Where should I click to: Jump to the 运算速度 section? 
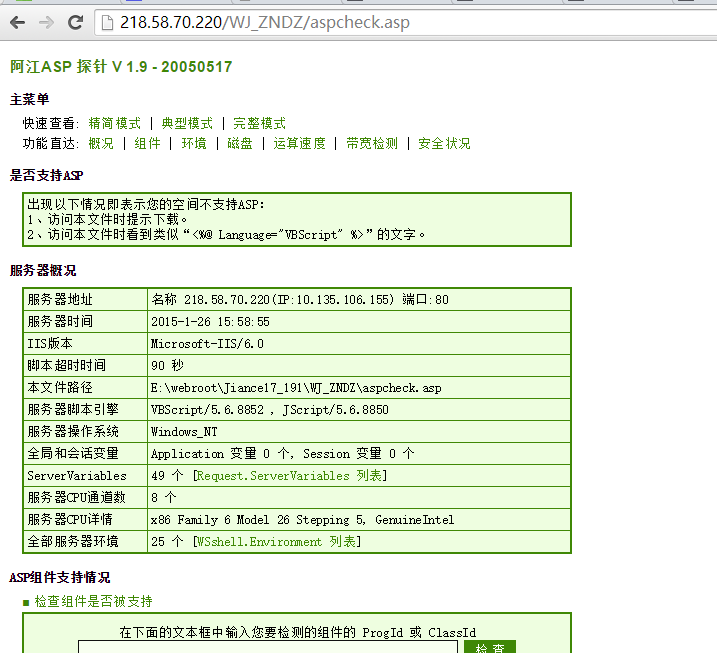(300, 144)
